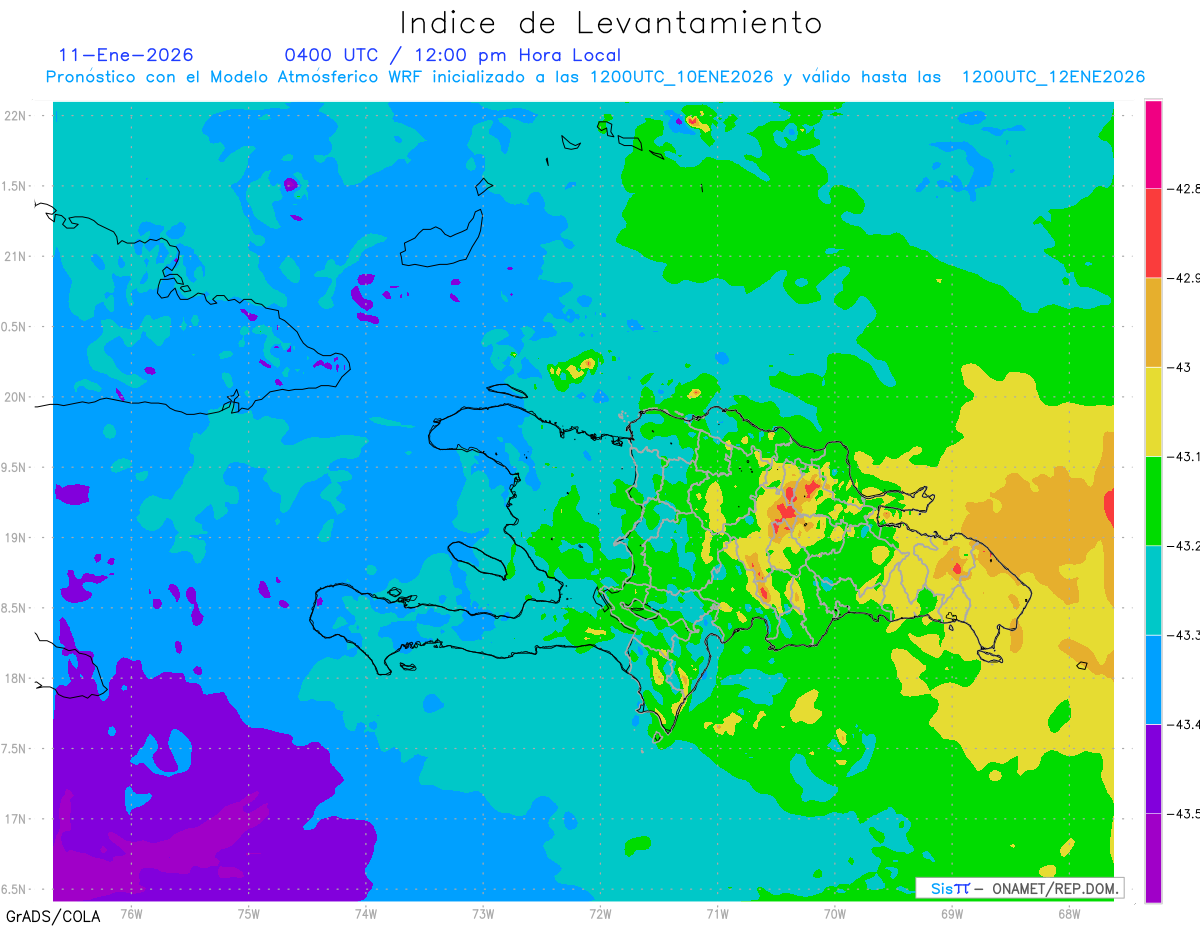
Task: Click the init time '1200UTC_10ENE2026'
Action: [x=682, y=77]
